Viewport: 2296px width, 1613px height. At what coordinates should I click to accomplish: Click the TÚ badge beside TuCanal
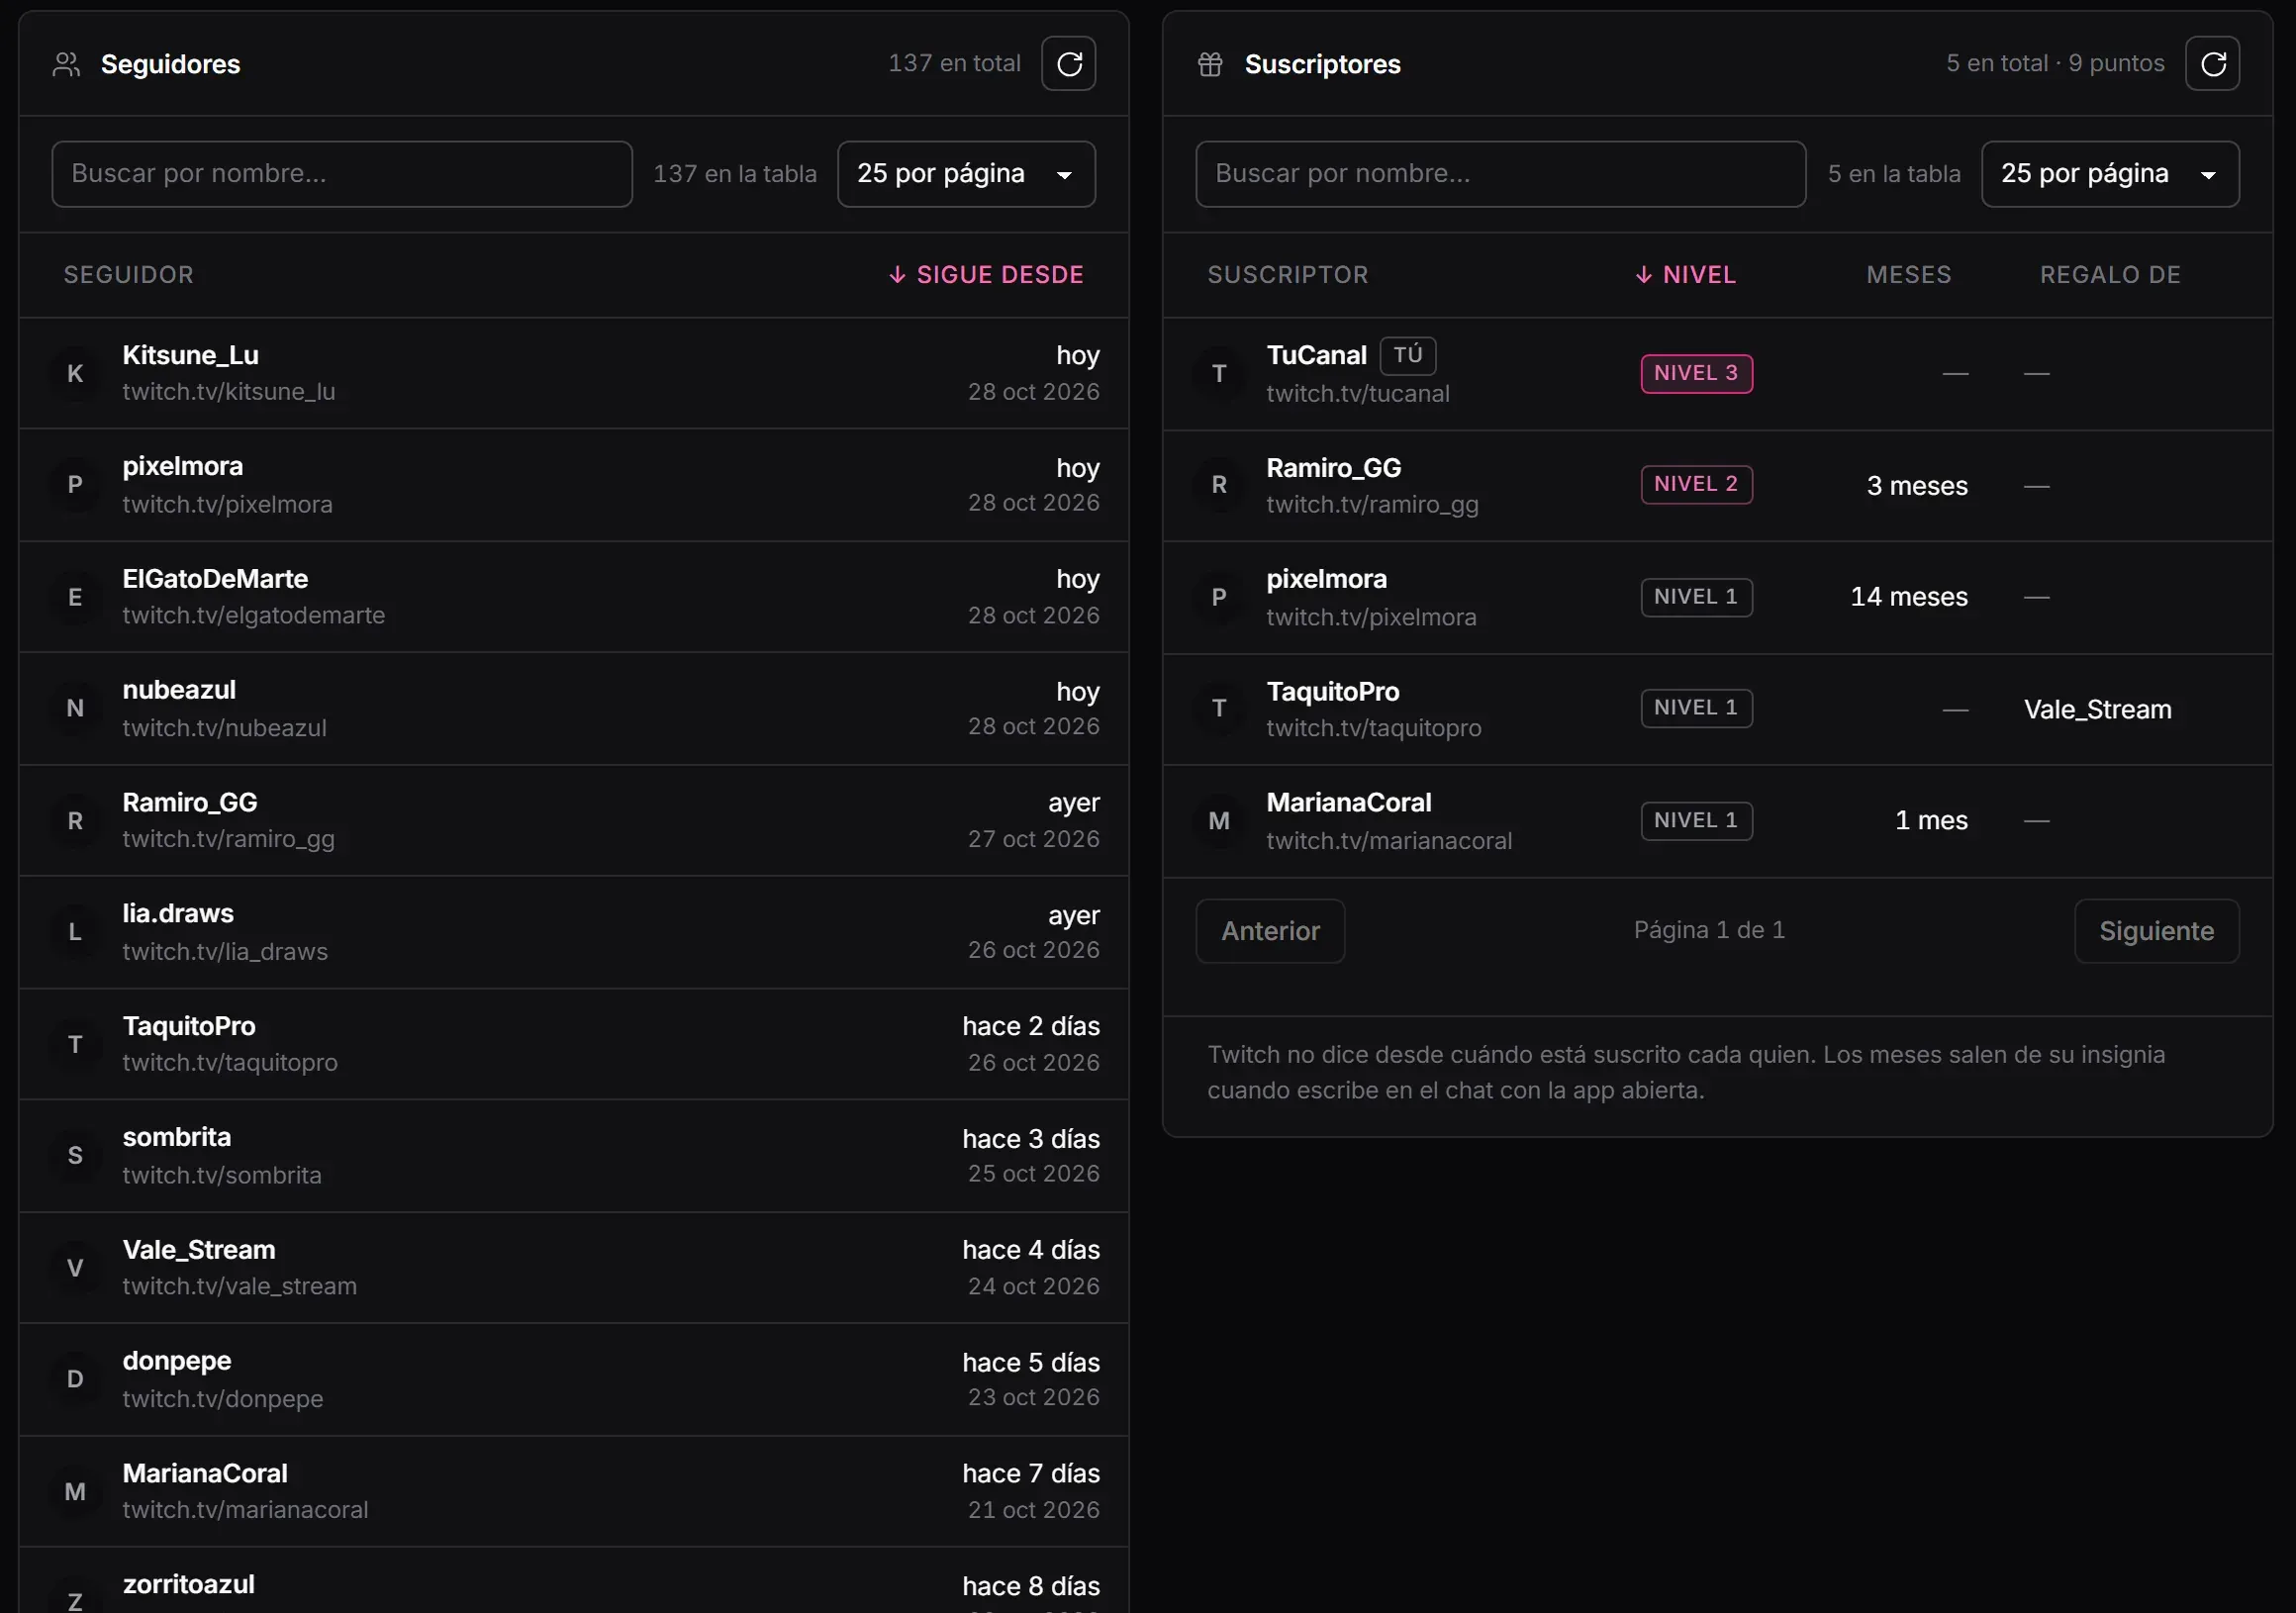point(1408,355)
